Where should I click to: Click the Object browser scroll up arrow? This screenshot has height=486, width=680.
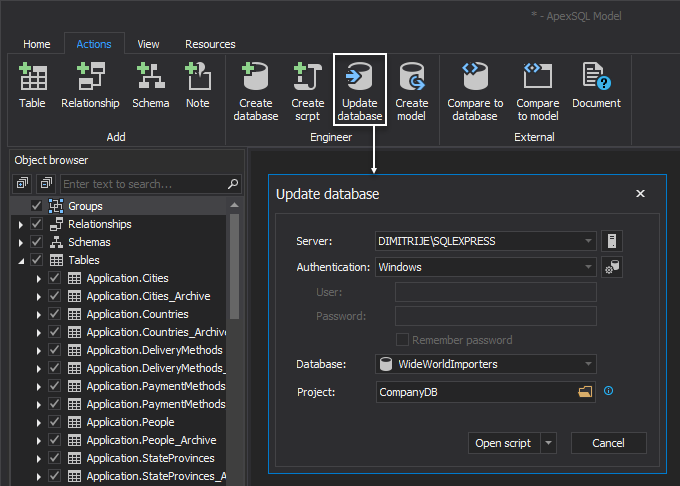click(234, 205)
